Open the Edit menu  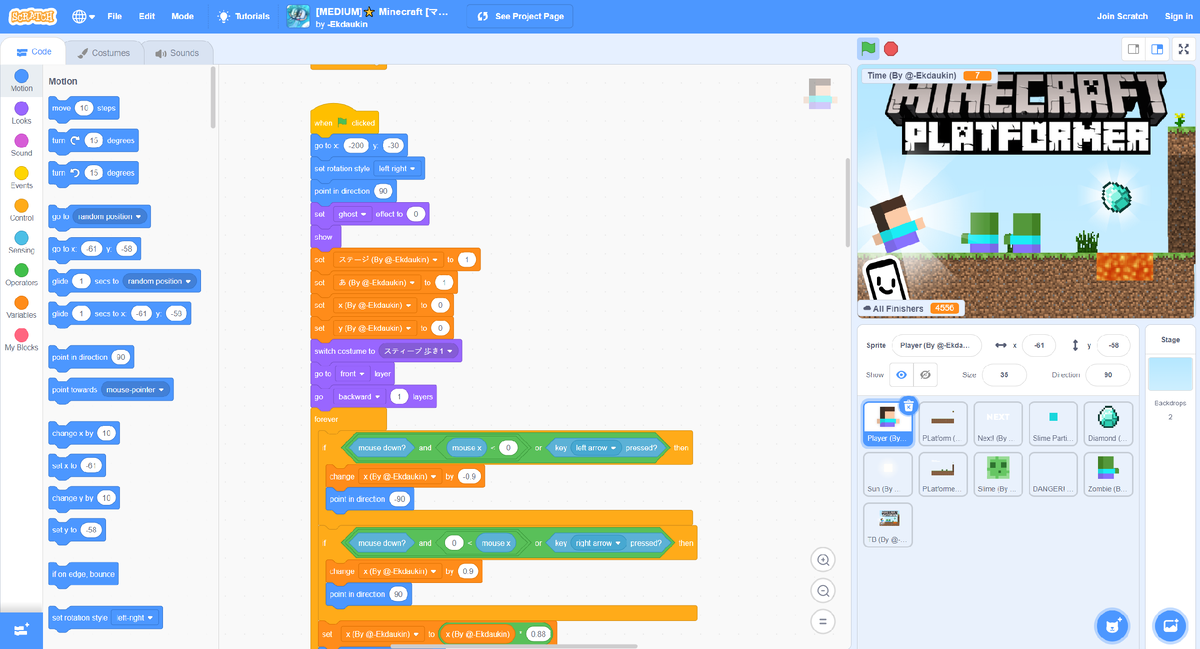[147, 16]
